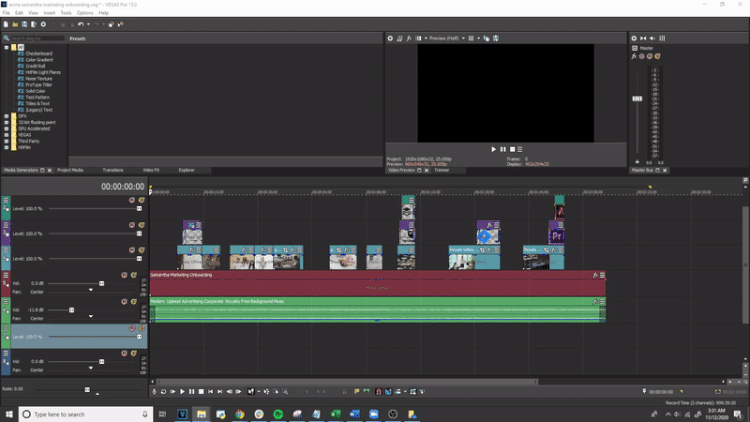Solo the bottom blue audio track
The image size is (750, 422).
pyautogui.click(x=134, y=354)
